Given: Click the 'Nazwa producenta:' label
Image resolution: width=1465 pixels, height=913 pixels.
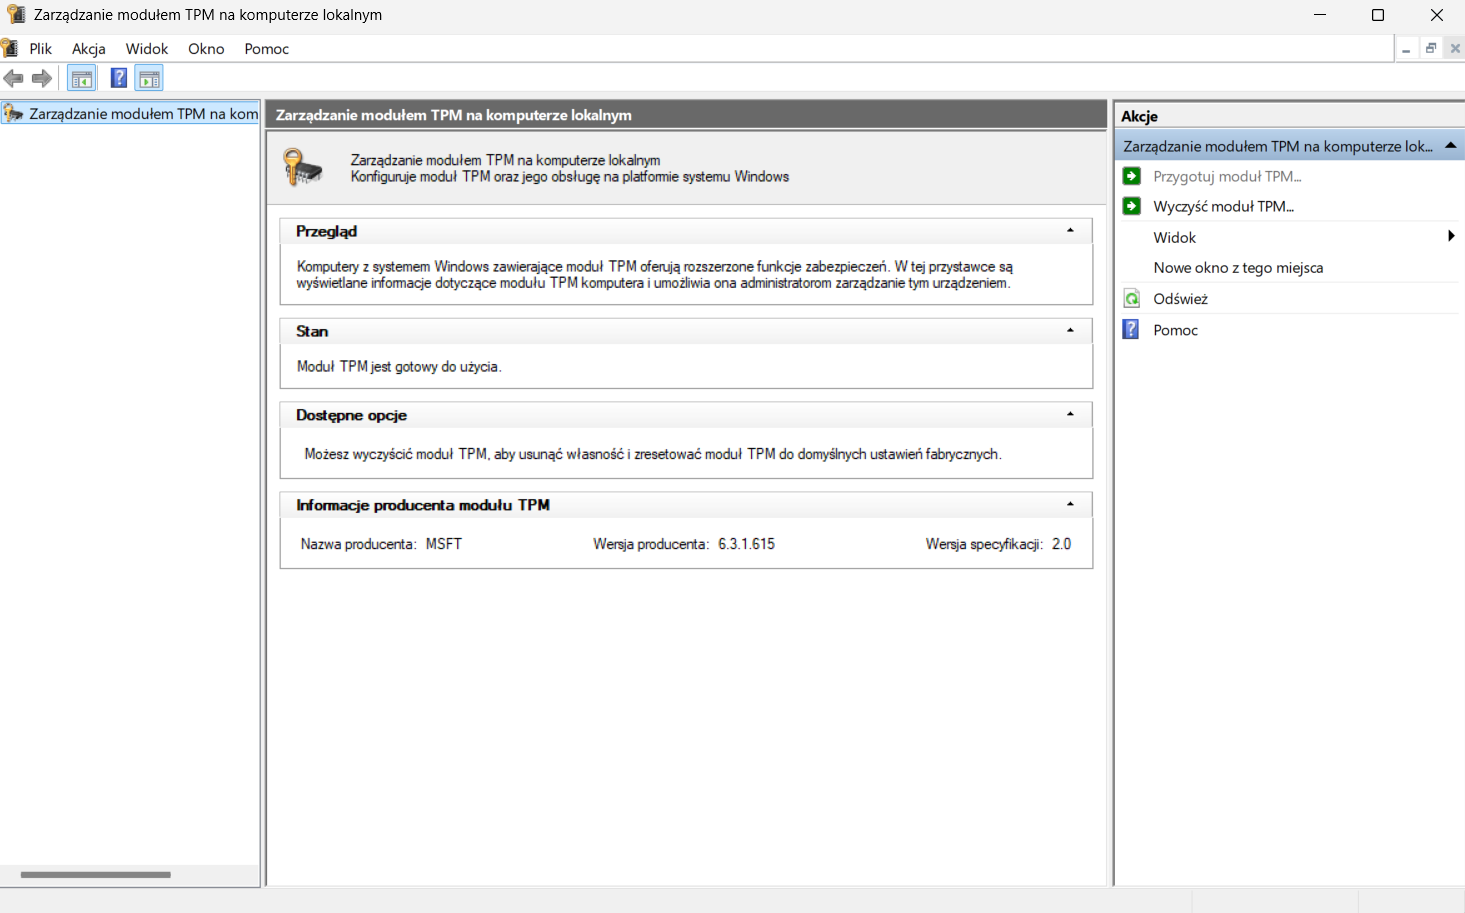Looking at the screenshot, I should 359,544.
